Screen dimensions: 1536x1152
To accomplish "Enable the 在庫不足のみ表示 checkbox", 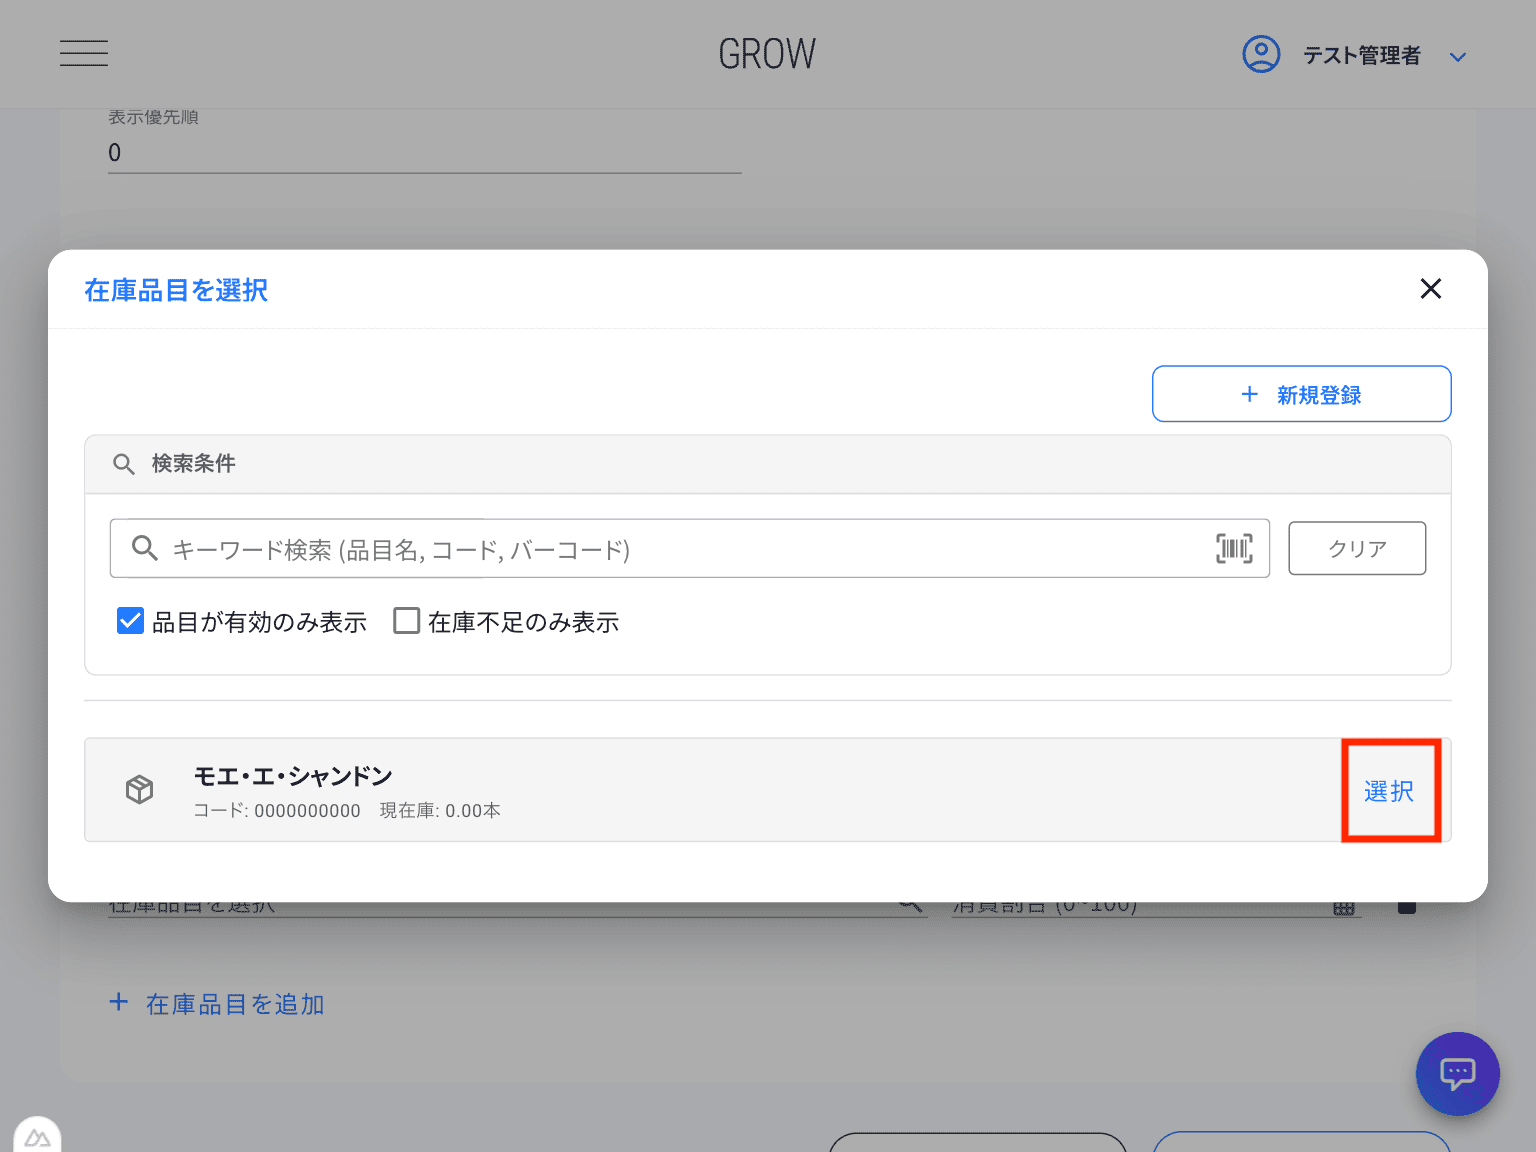I will pyautogui.click(x=407, y=621).
